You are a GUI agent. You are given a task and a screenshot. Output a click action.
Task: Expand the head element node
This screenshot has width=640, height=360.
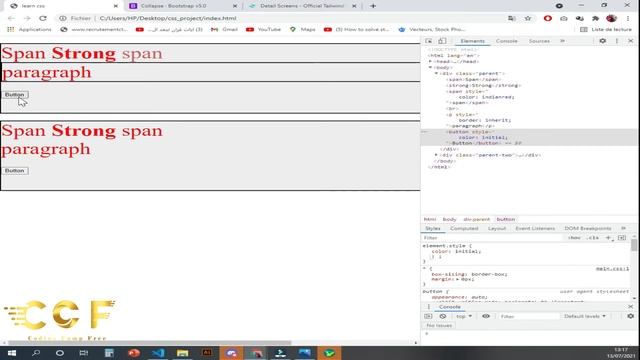click(x=430, y=61)
